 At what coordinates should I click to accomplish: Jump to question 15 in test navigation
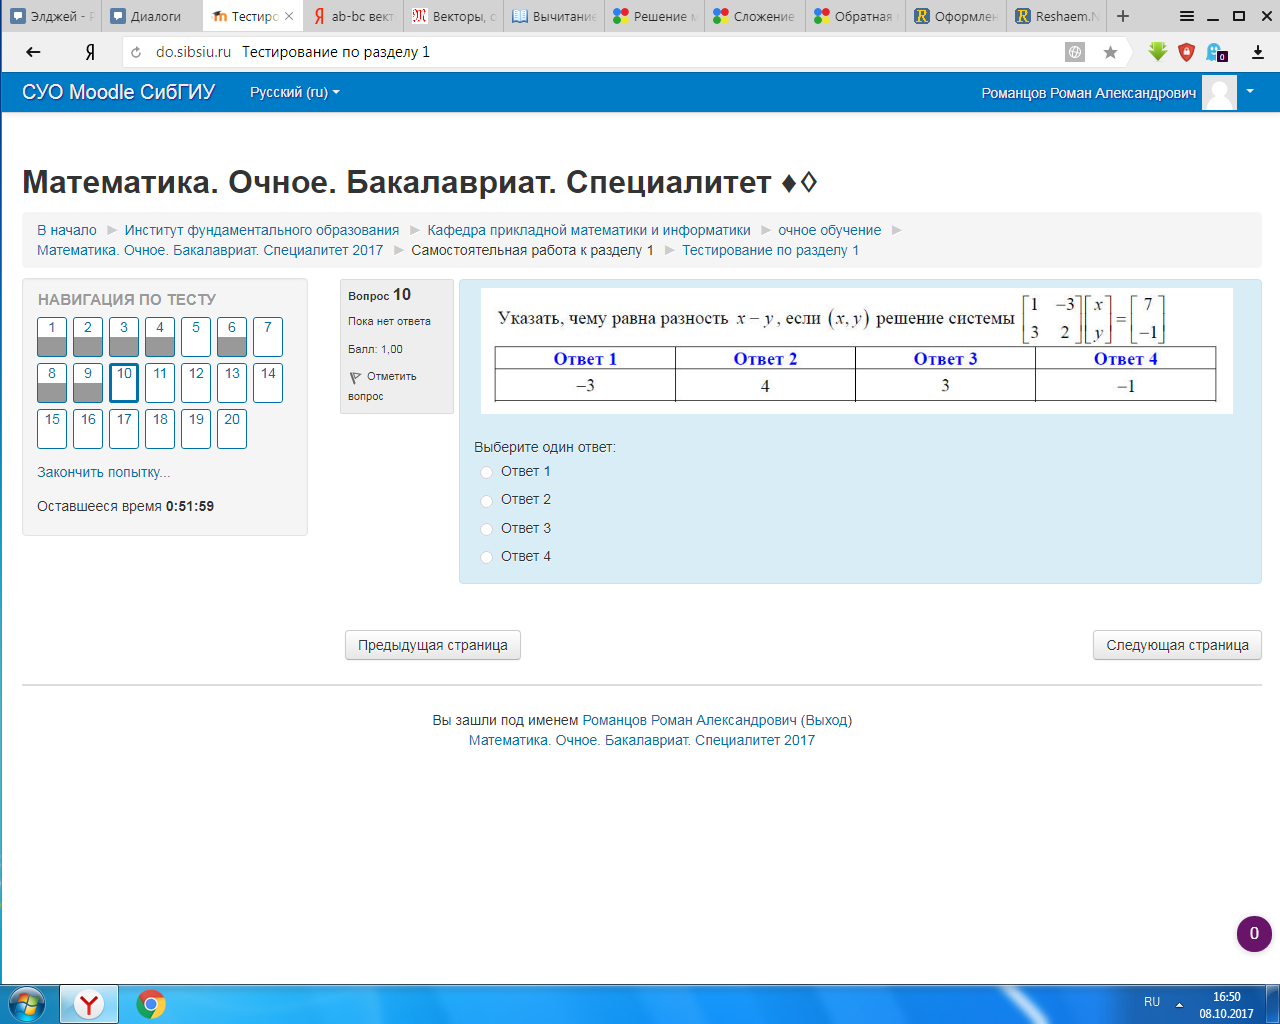click(52, 428)
